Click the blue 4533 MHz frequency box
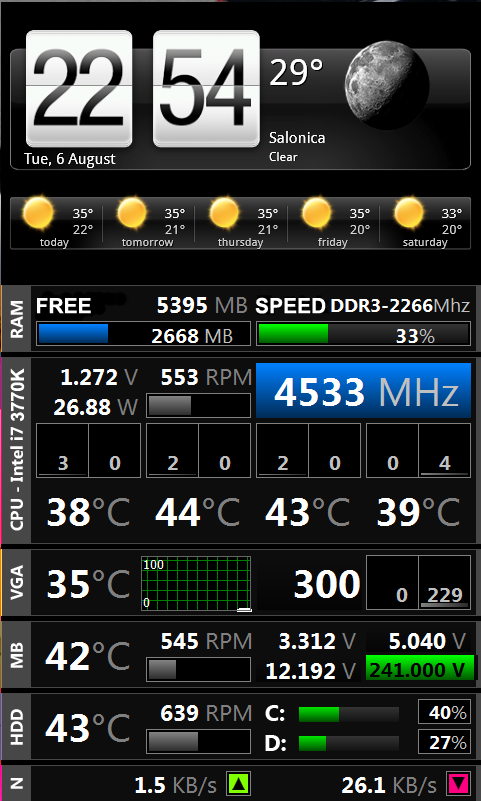 click(363, 391)
